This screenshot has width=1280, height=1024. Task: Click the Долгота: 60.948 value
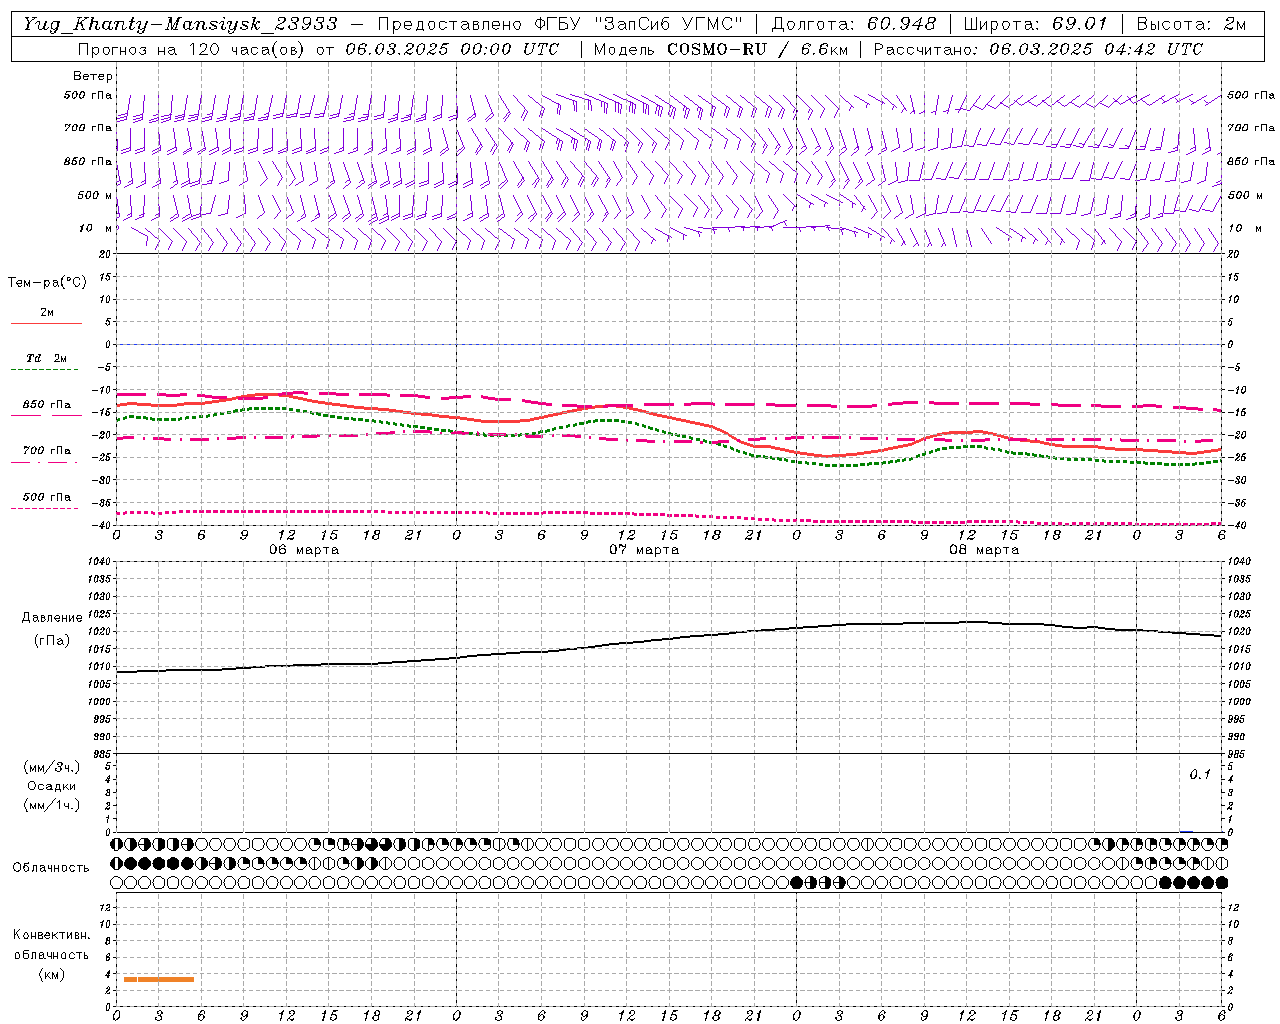(x=853, y=23)
